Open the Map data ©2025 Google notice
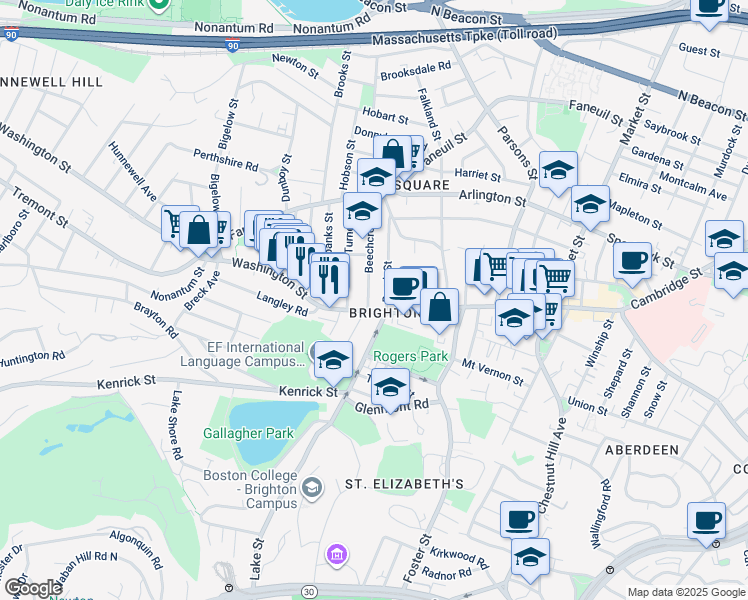Viewport: 748px width, 600px height. pyautogui.click(x=686, y=592)
